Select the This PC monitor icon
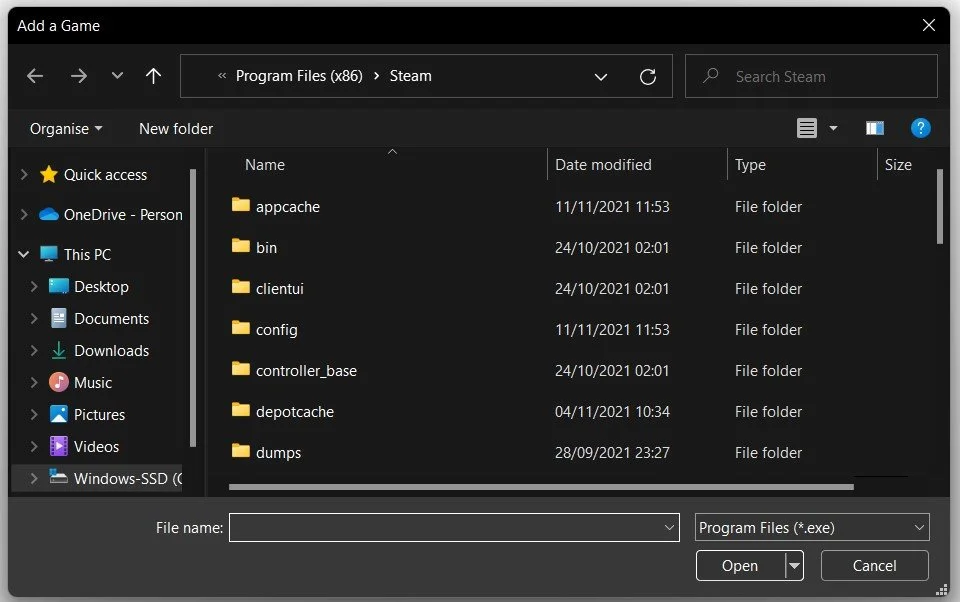This screenshot has width=960, height=602. click(48, 254)
